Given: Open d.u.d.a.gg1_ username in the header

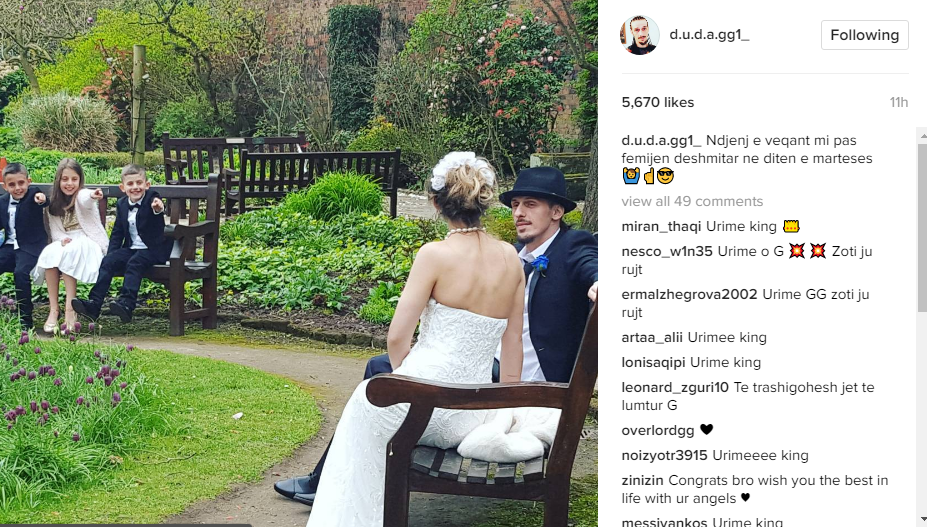Looking at the screenshot, I should coord(709,35).
